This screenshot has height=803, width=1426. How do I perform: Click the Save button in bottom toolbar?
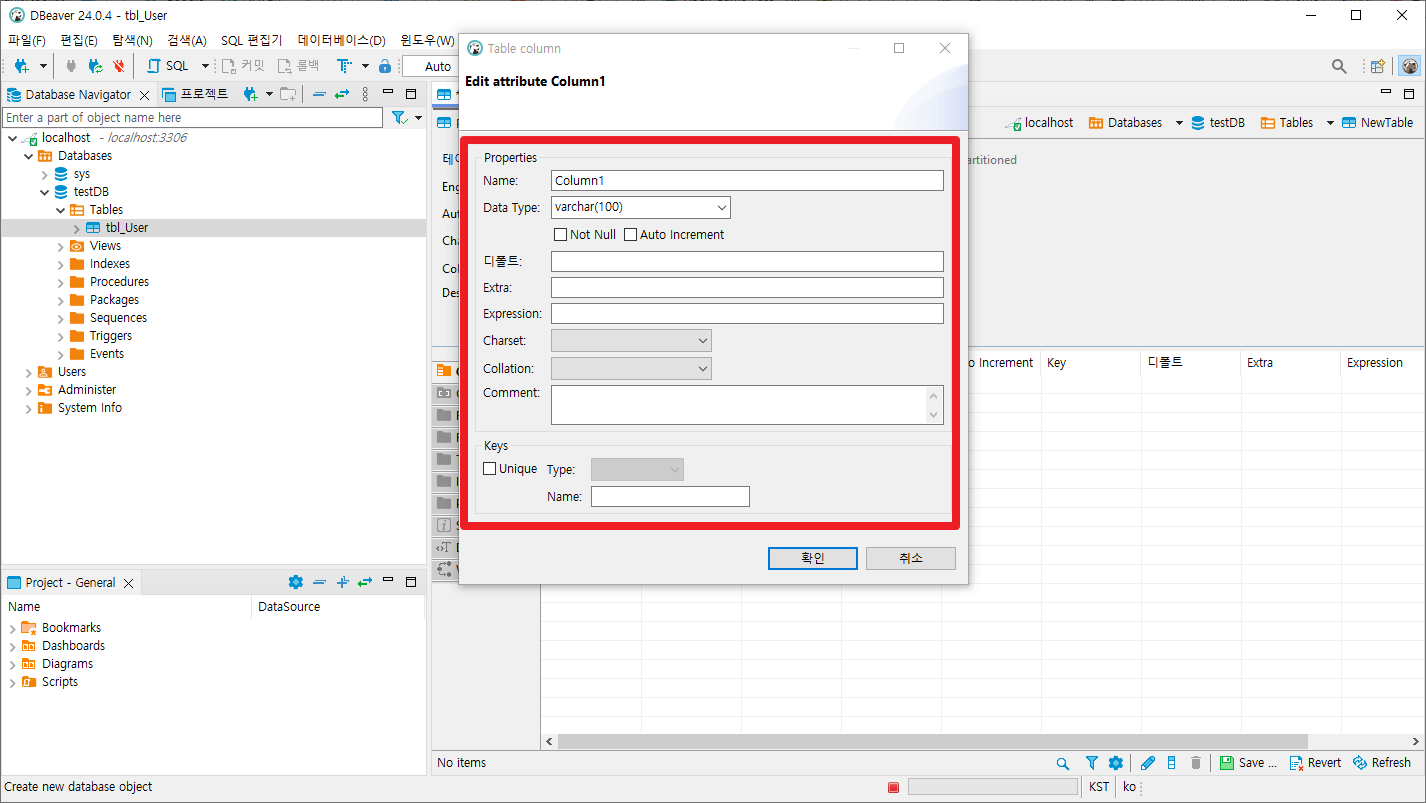(1248, 763)
